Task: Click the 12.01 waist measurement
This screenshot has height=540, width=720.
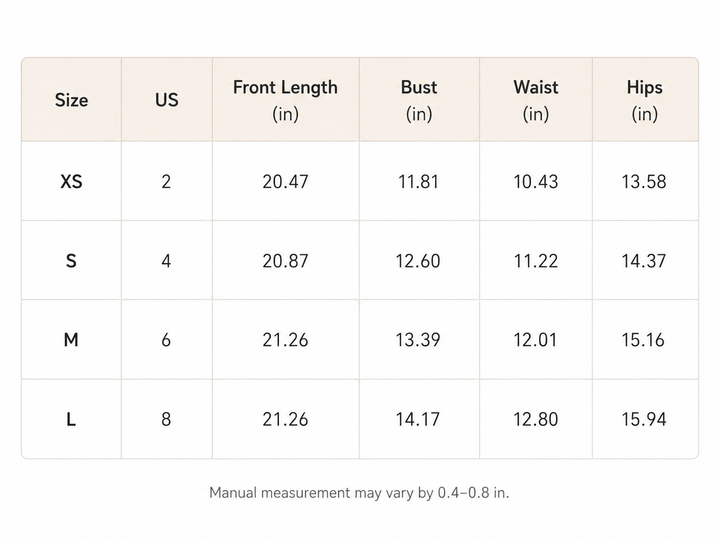Action: (535, 340)
